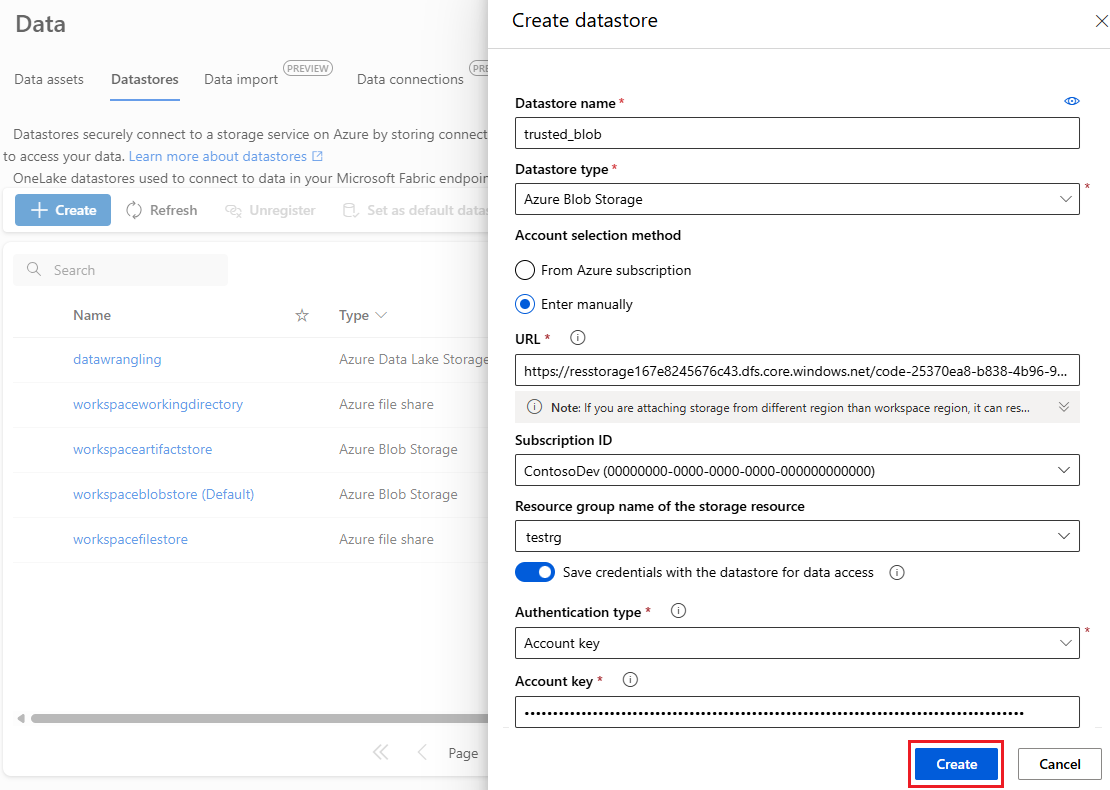Screen dimensions: 1110x790
Task: Select the Enter manually radio option
Action: (525, 304)
